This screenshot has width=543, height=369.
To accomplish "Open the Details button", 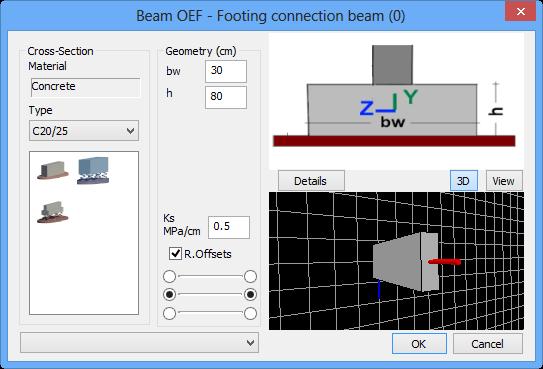I will [311, 181].
